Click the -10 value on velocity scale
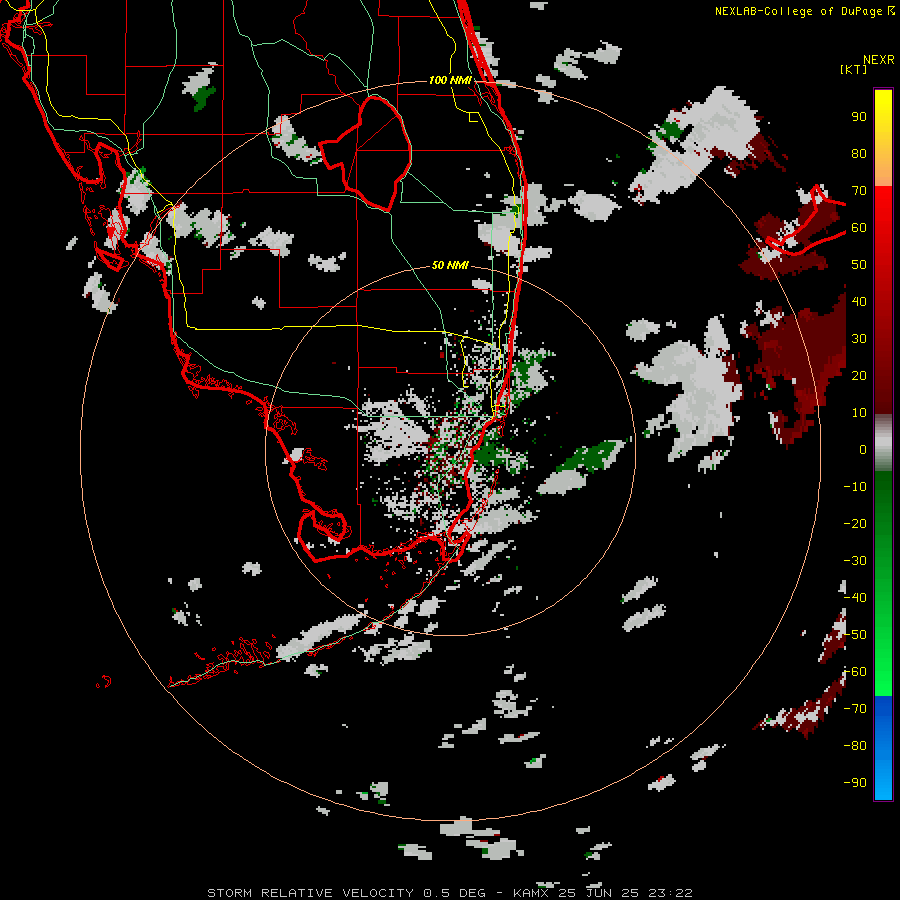Image resolution: width=900 pixels, height=900 pixels. (855, 487)
